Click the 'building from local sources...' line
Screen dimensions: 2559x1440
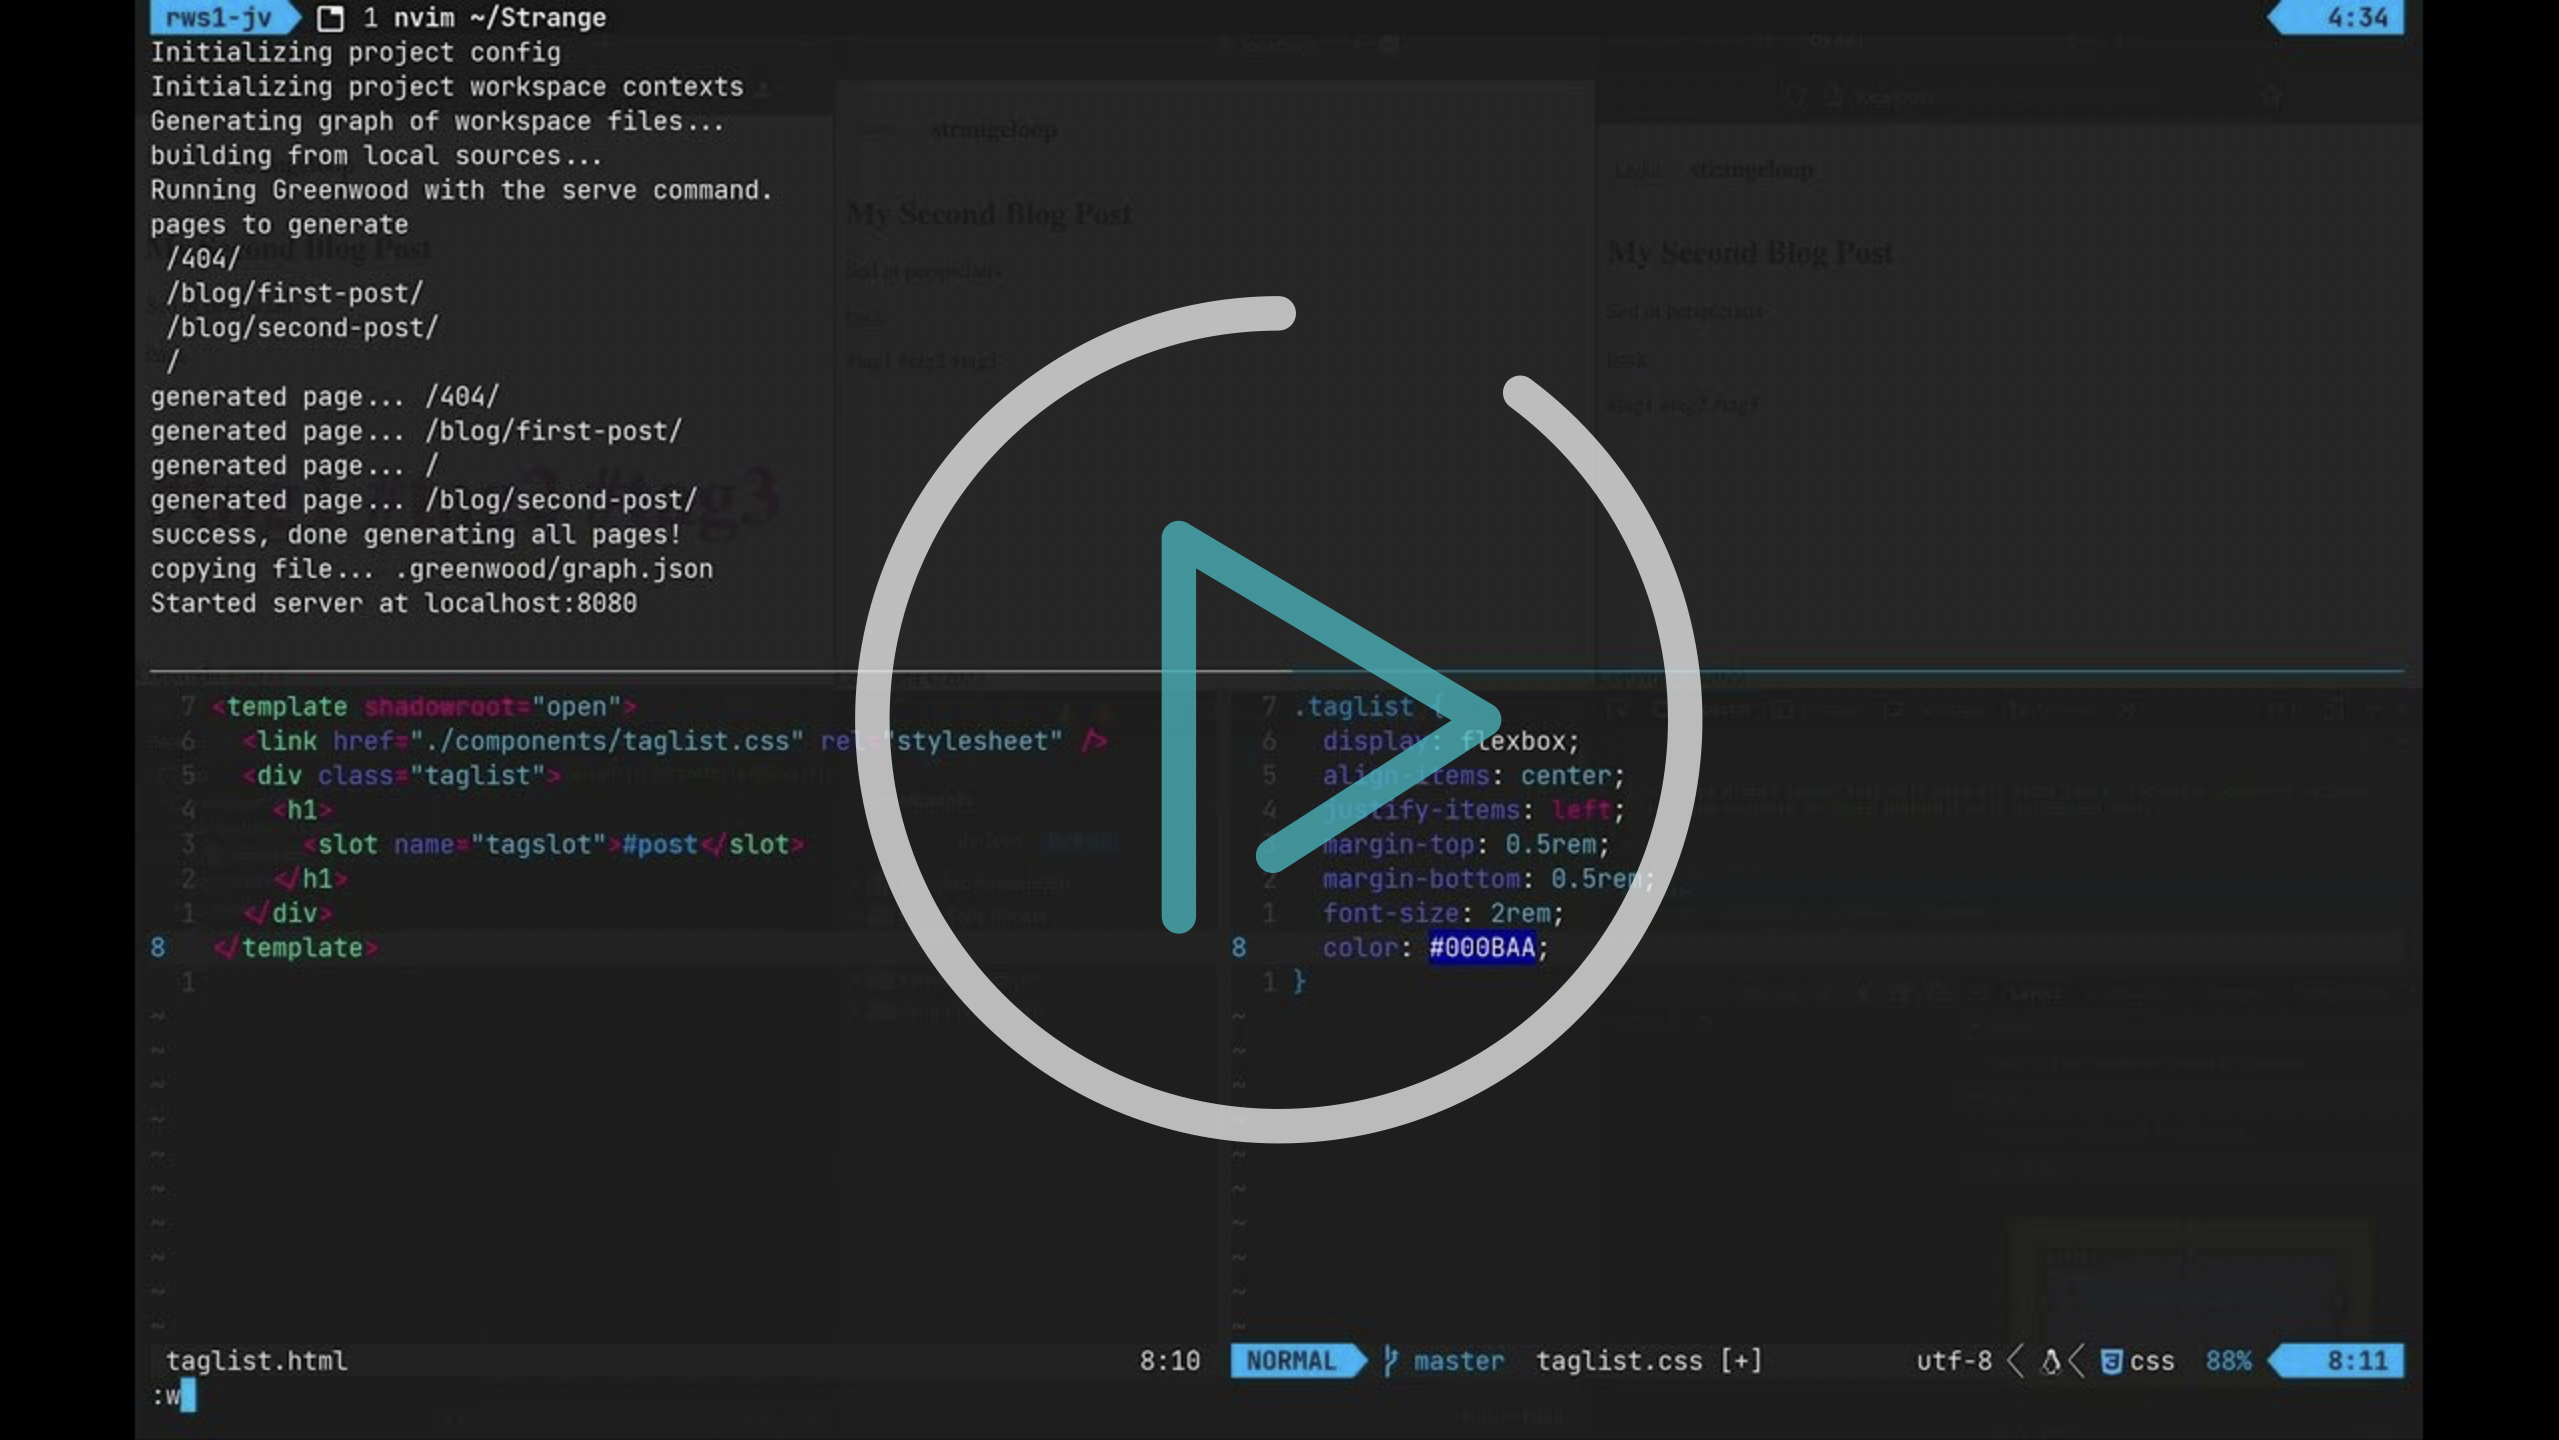pyautogui.click(x=376, y=156)
